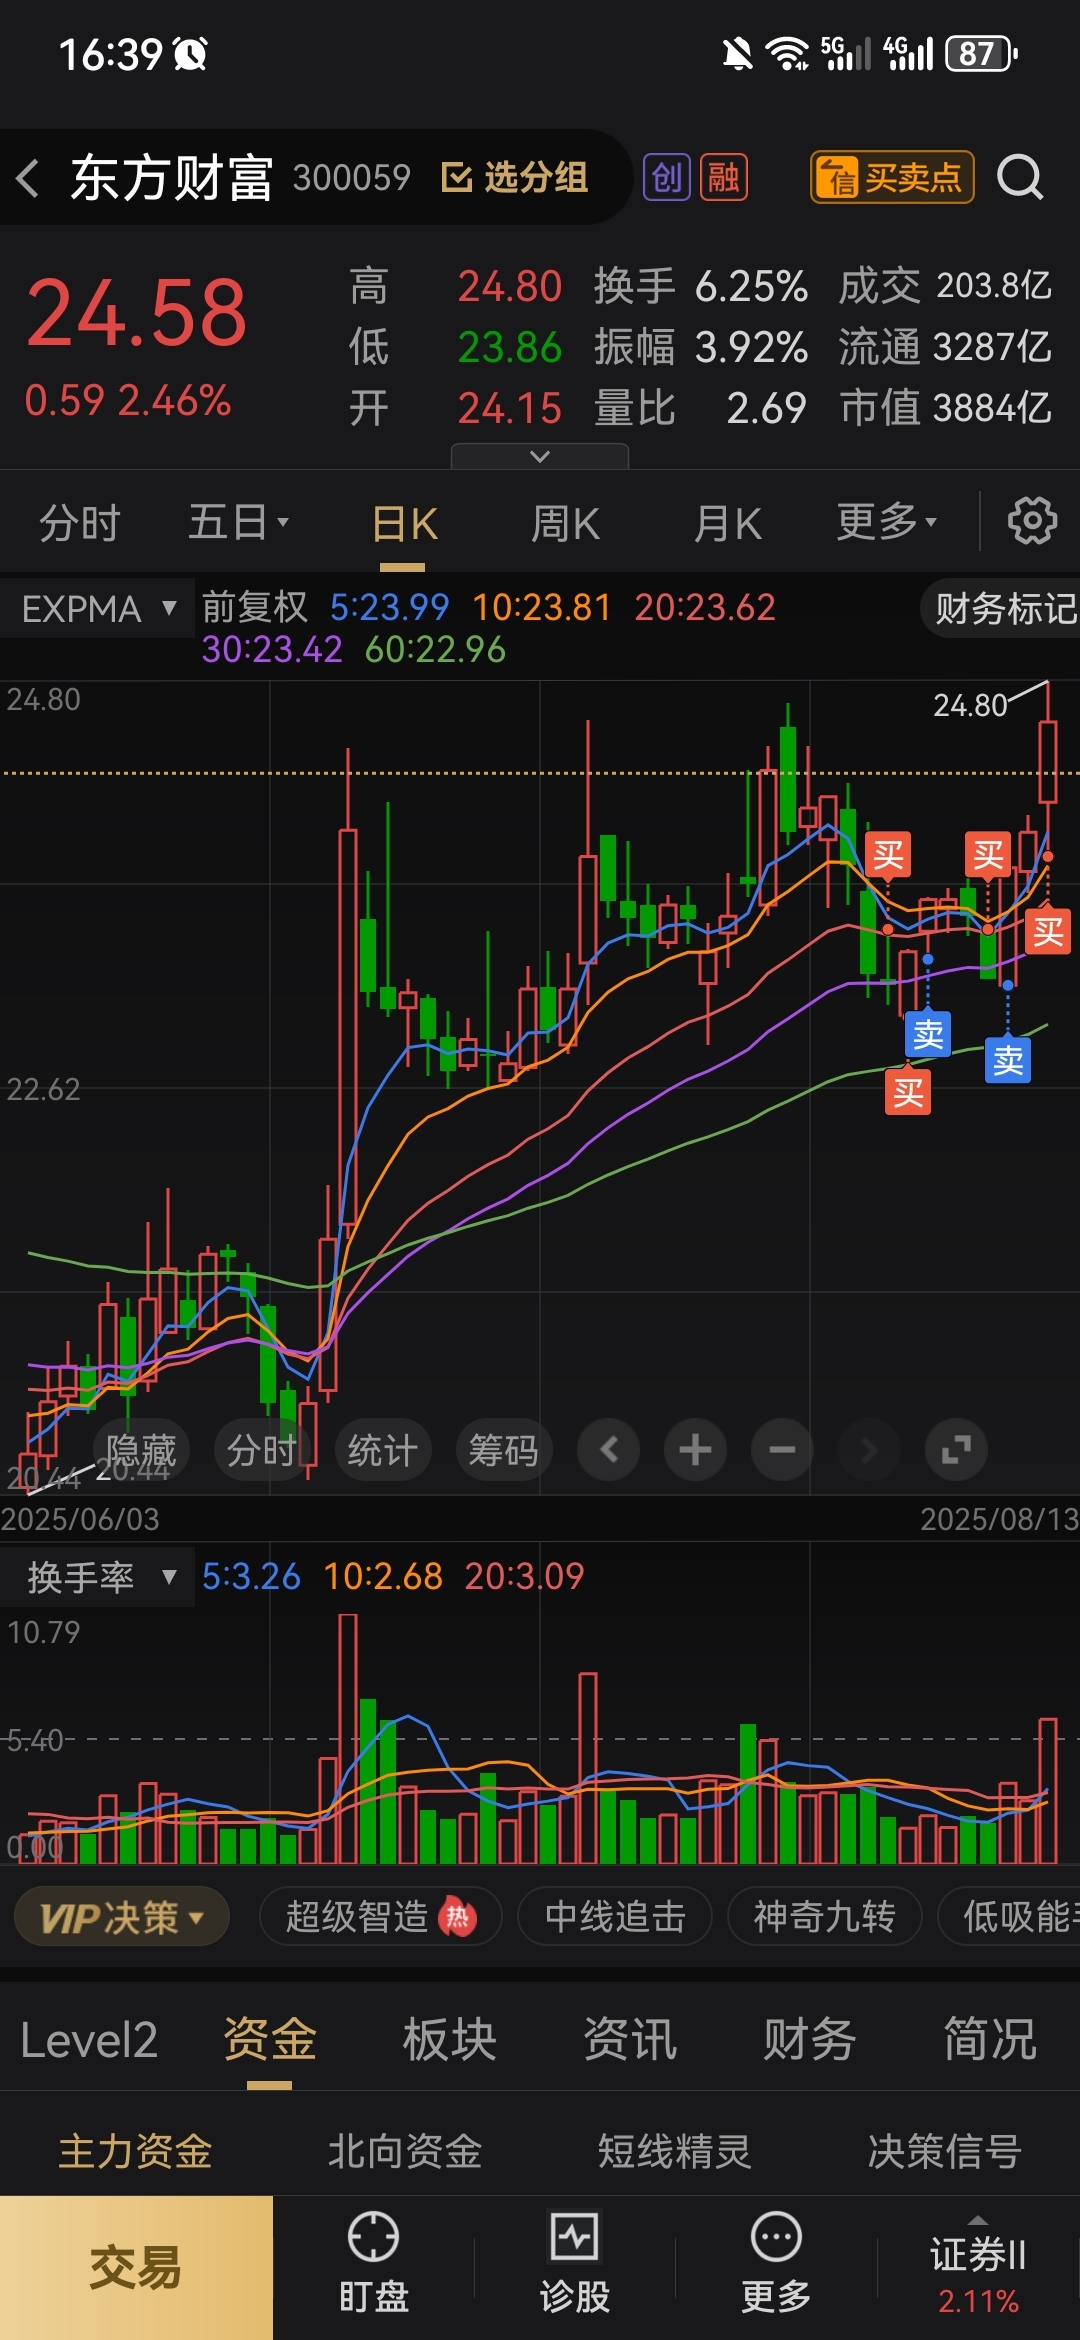
Task: Open 前复权 adjustment option
Action: pyautogui.click(x=255, y=607)
